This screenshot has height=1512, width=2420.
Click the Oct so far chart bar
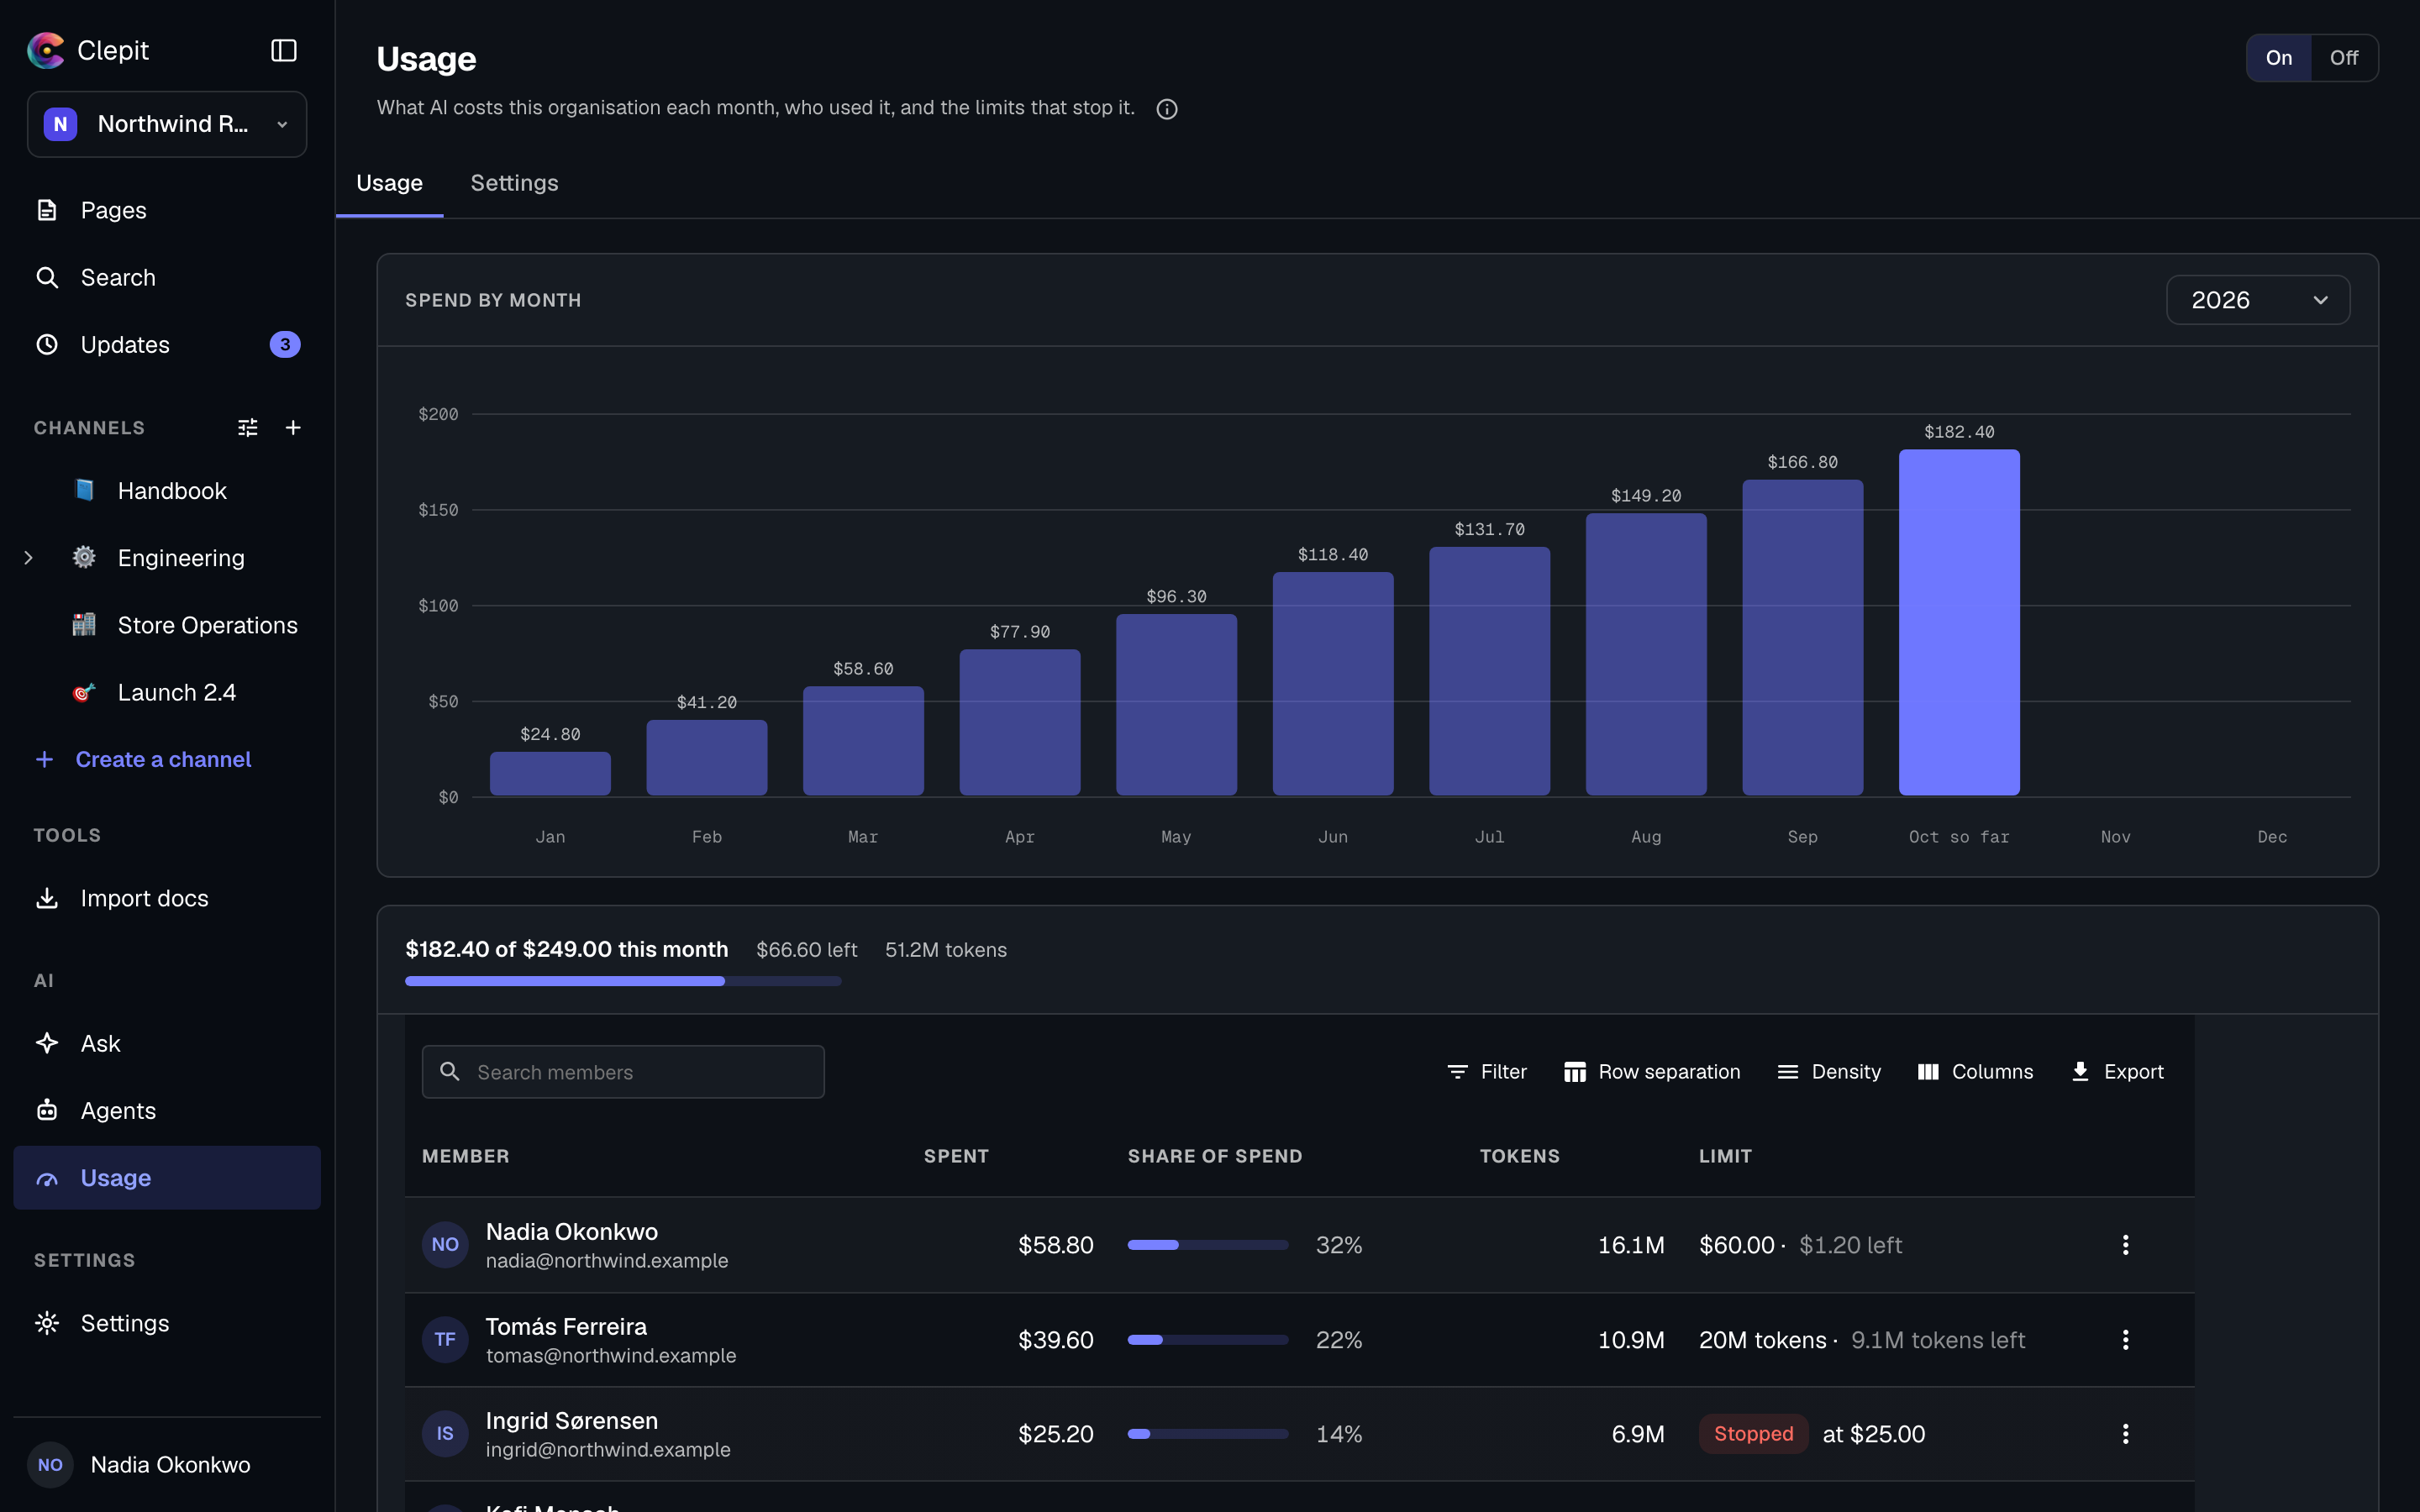click(1959, 622)
